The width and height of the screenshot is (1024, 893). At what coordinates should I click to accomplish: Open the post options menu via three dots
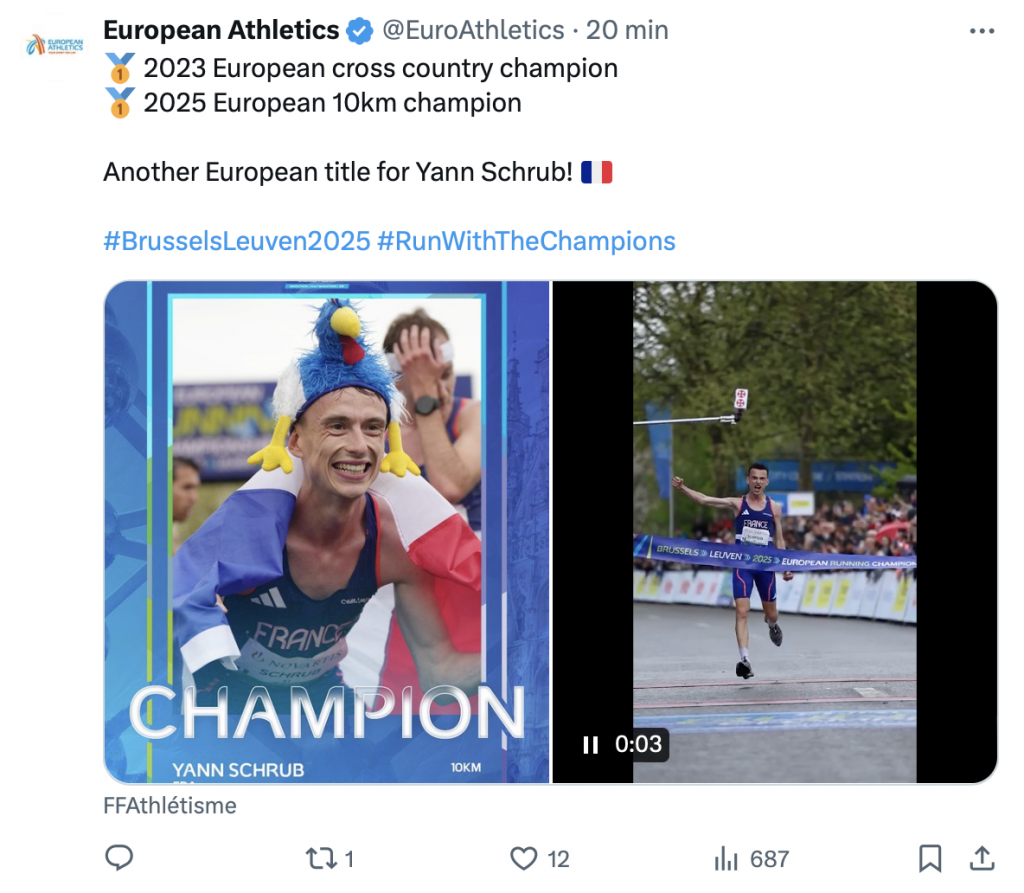pos(981,30)
